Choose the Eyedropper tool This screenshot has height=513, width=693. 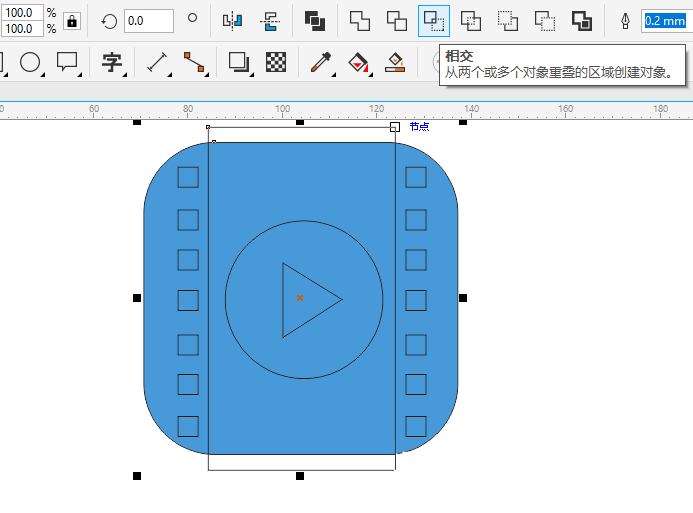(x=320, y=62)
